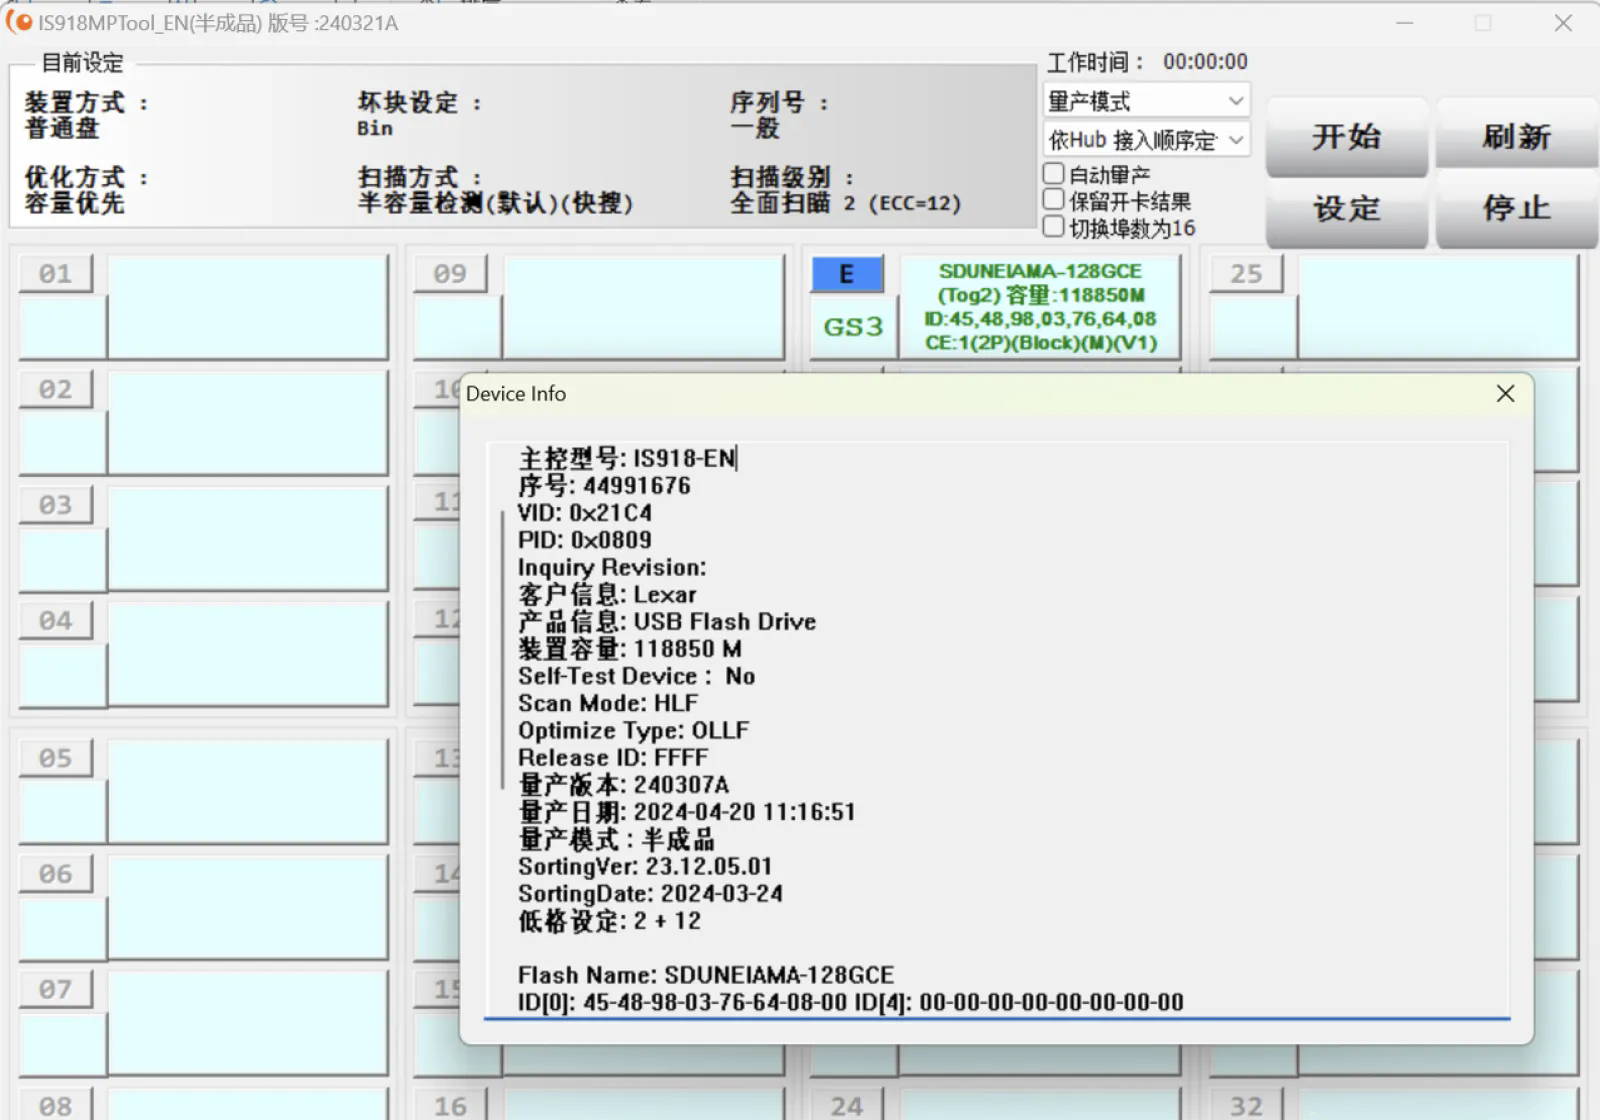Image resolution: width=1600 pixels, height=1120 pixels.
Task: Click the 坏块设定 Bin value
Action: pos(375,128)
